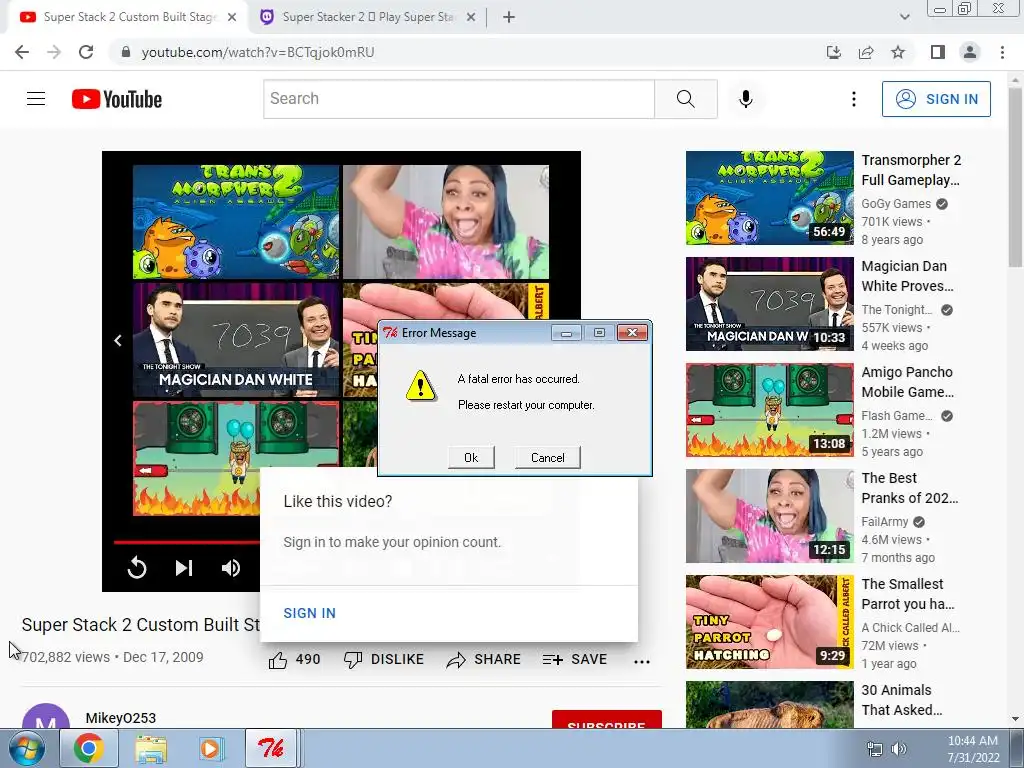Click previous arrow on video end screen

[x=118, y=340]
